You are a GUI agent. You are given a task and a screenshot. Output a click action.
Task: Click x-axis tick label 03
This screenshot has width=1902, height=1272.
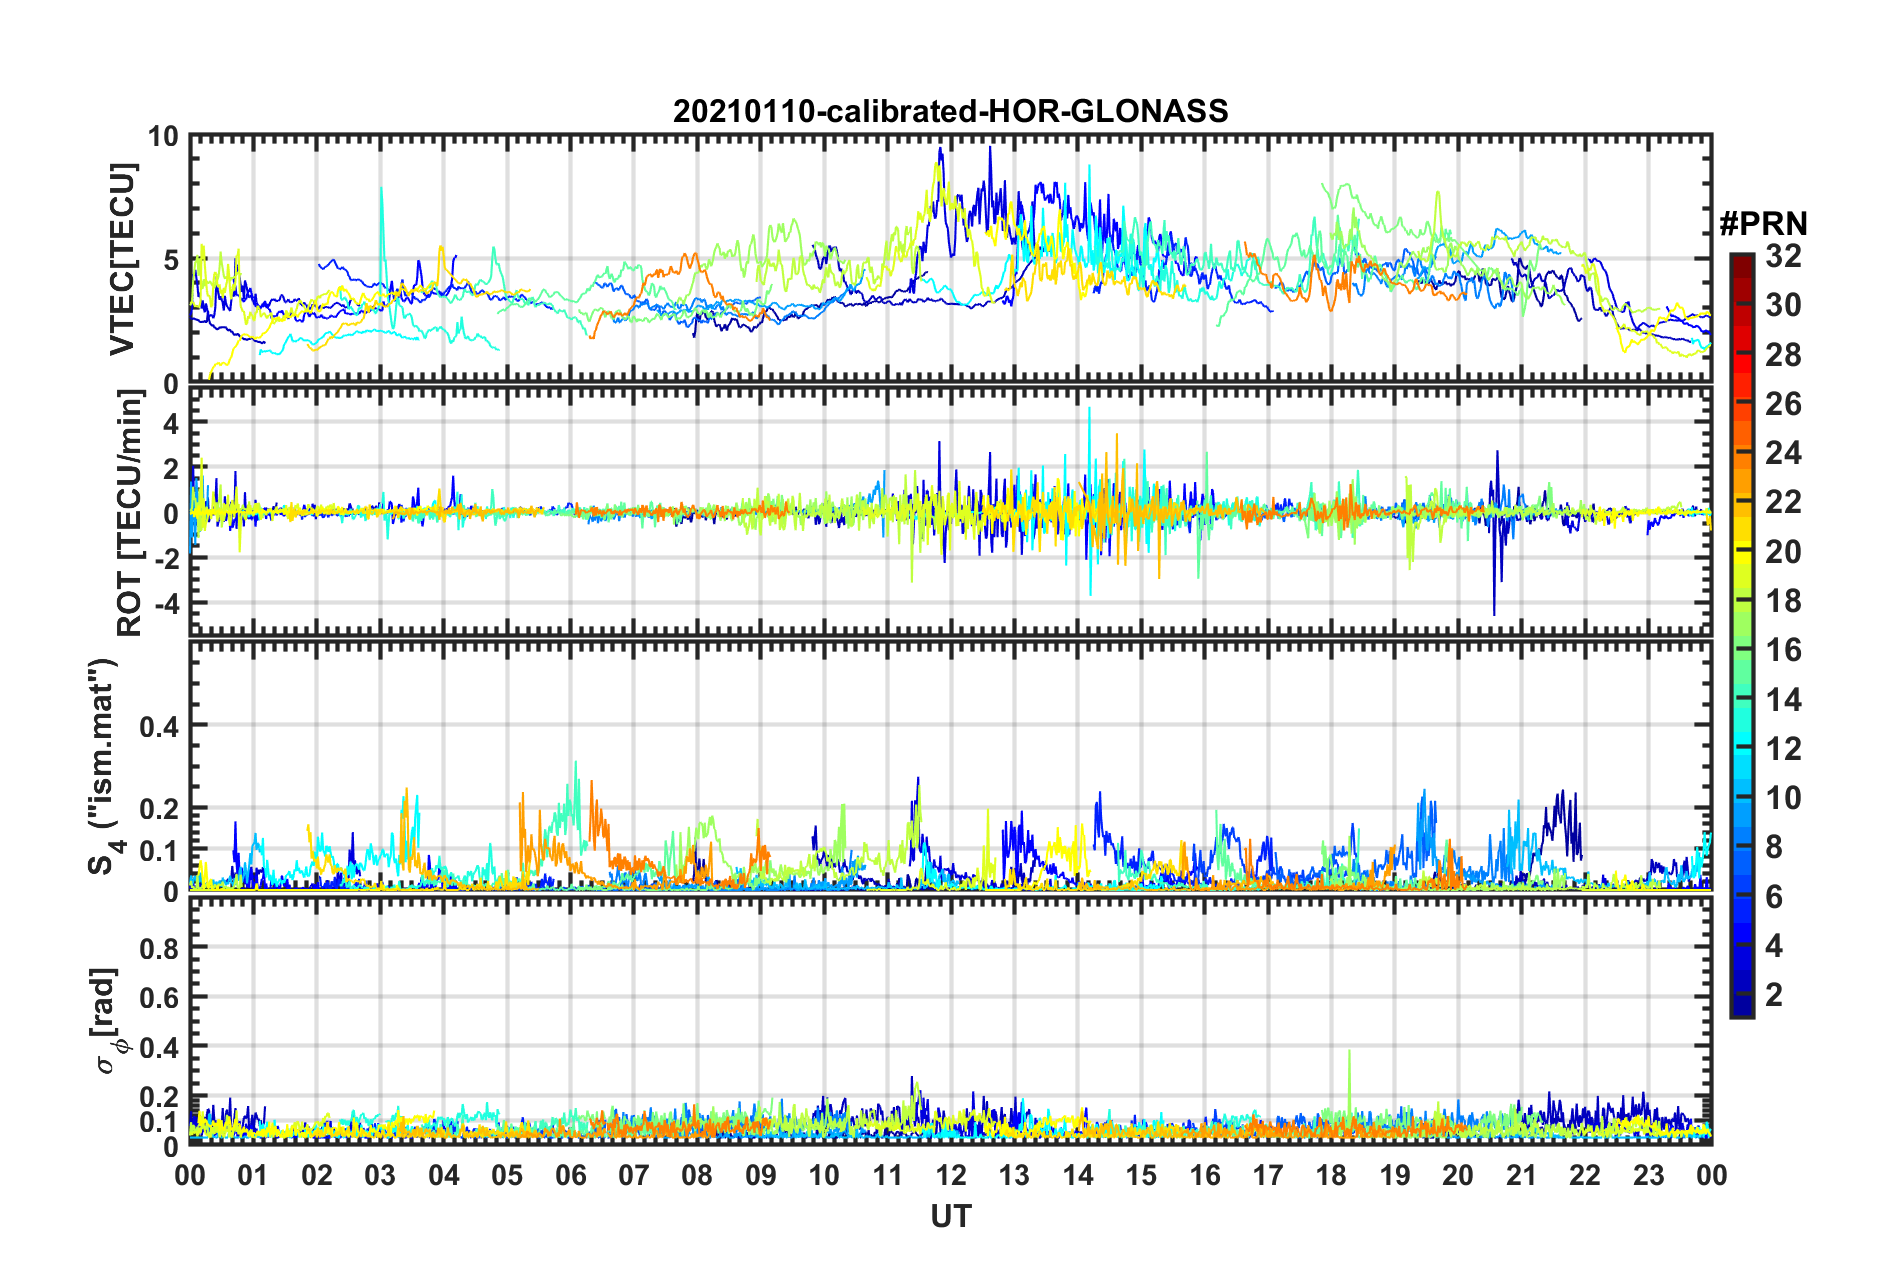380,1176
